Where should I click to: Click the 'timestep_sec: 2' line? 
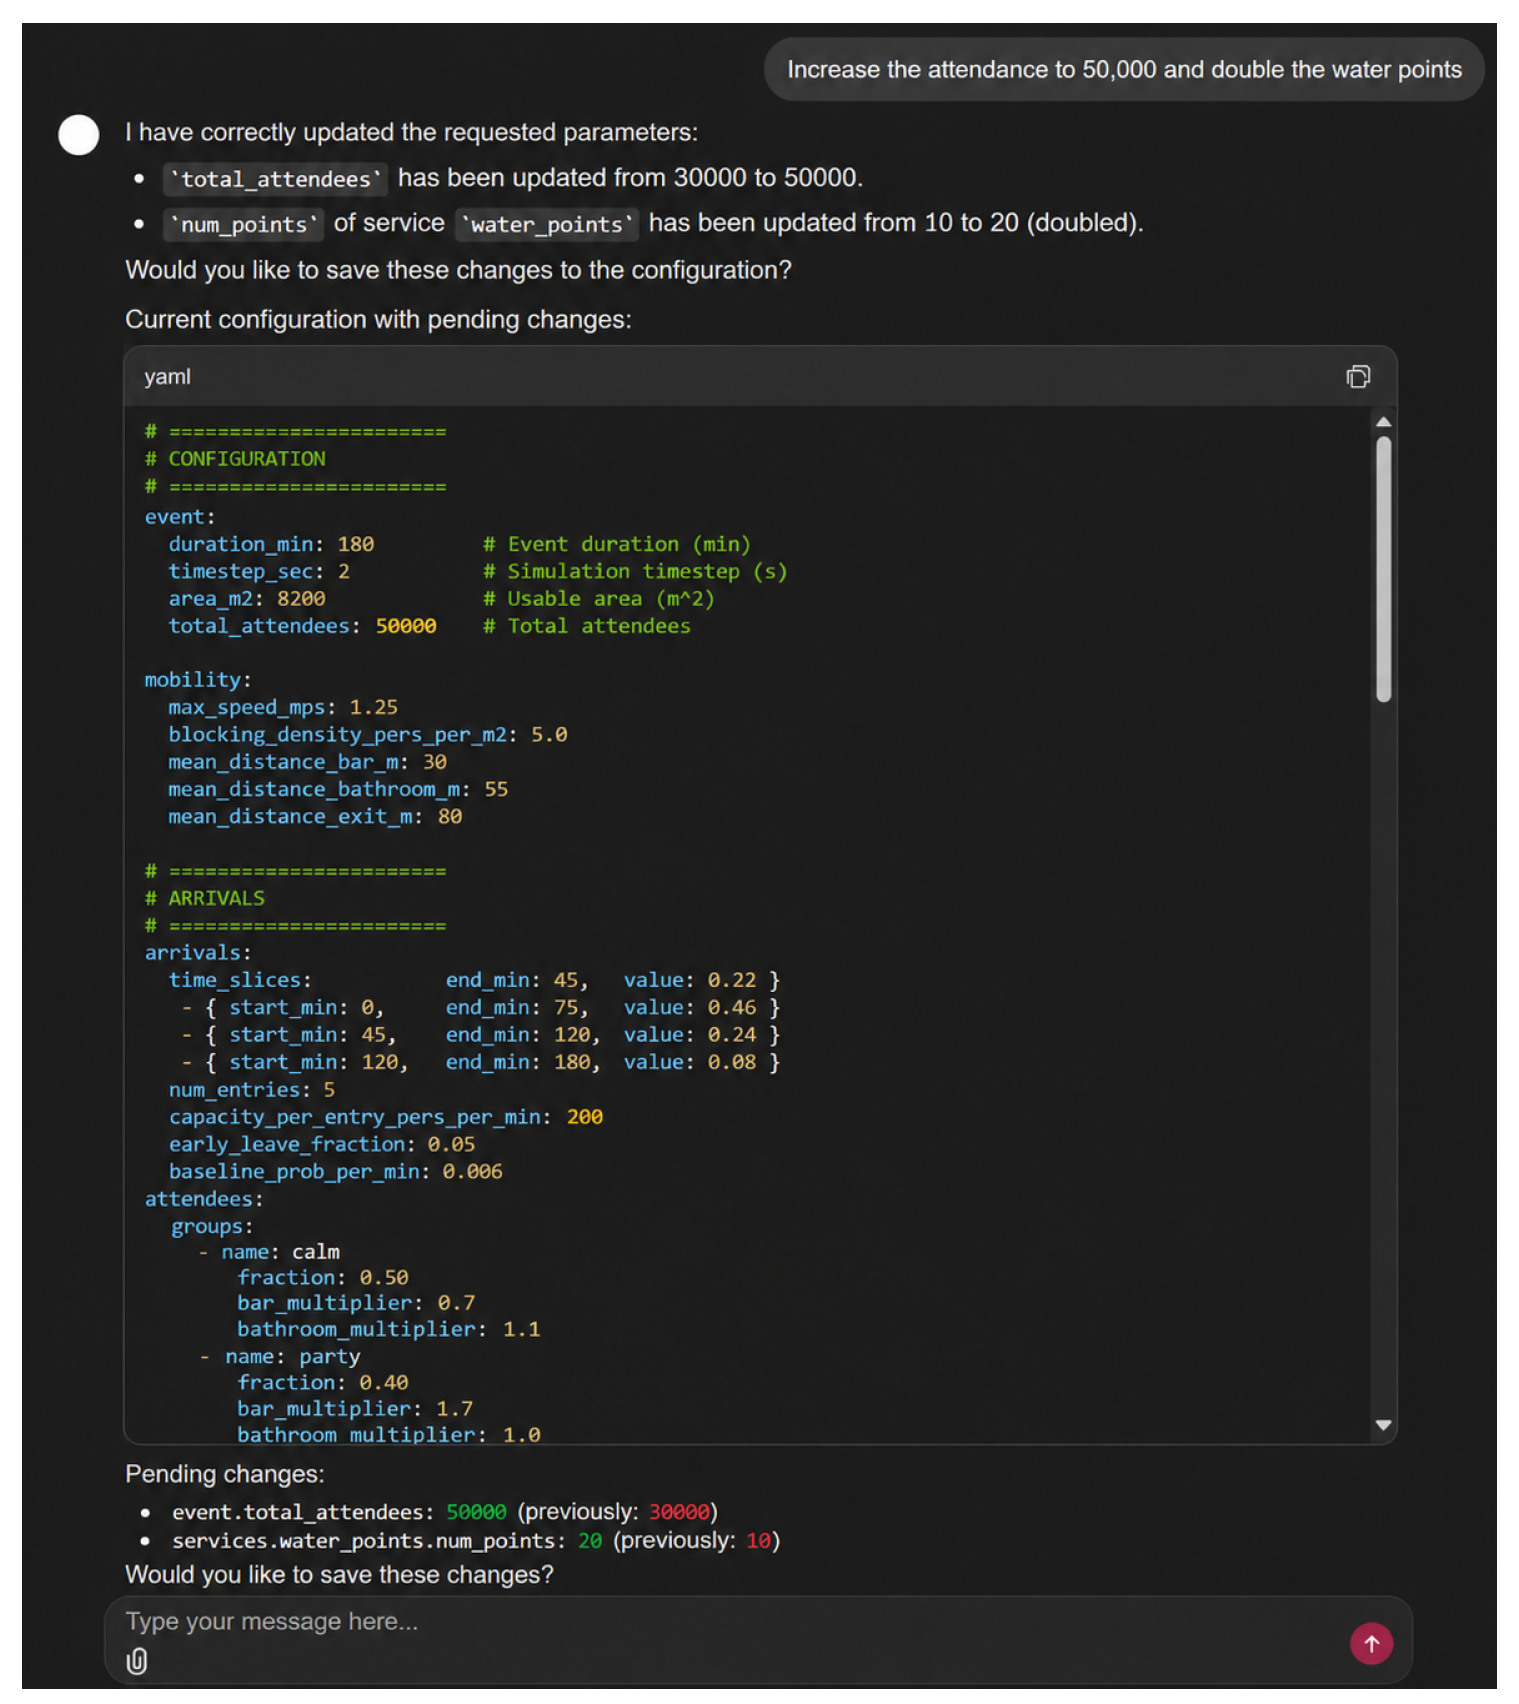(x=259, y=571)
